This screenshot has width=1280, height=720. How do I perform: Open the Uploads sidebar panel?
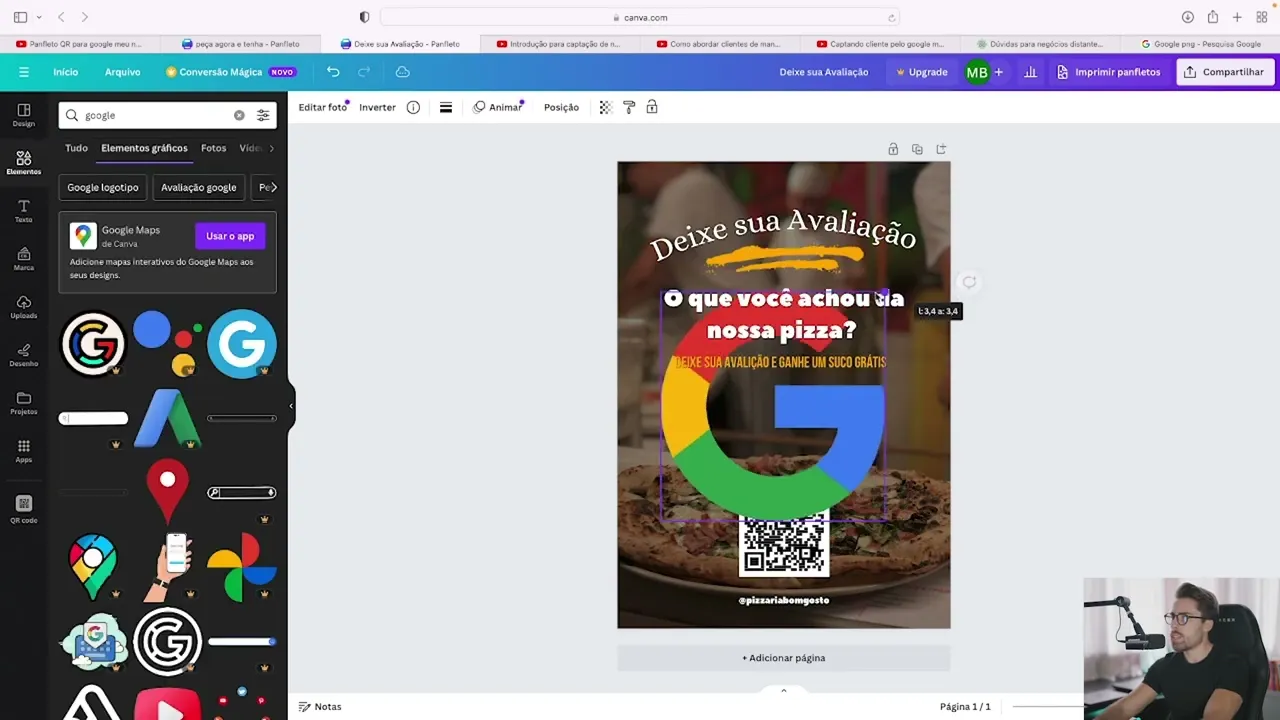(x=24, y=306)
